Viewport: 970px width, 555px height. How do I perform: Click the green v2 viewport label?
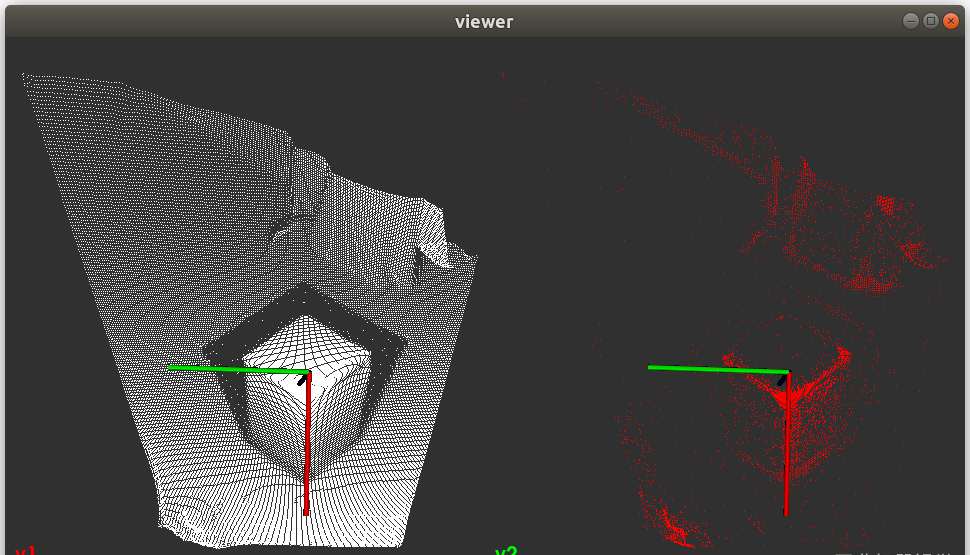[x=506, y=550]
